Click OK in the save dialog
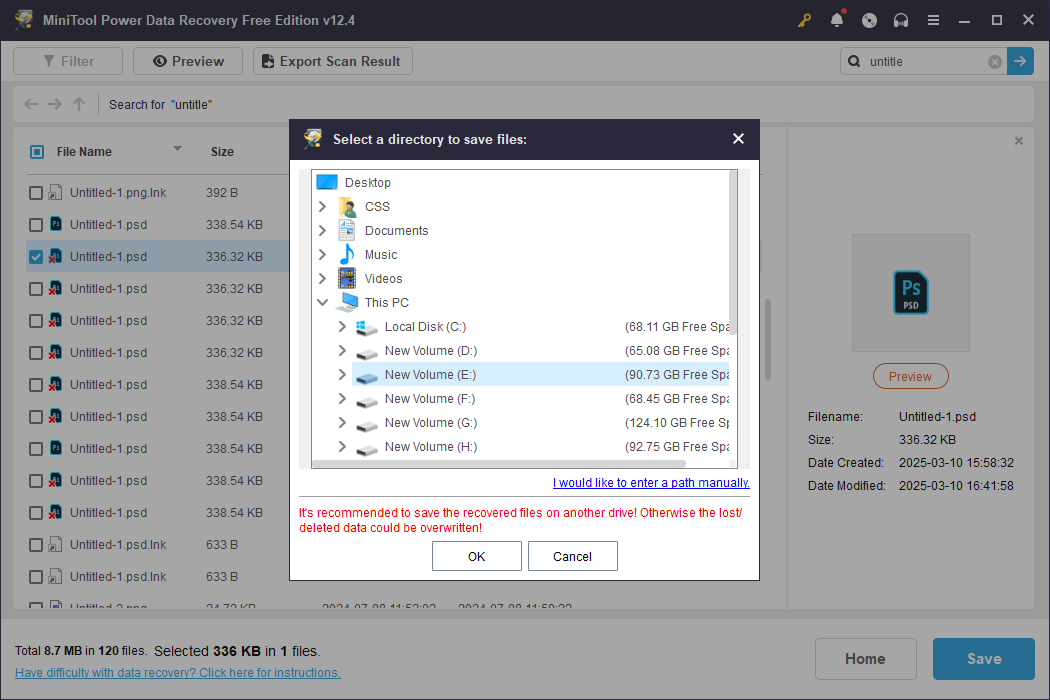This screenshot has height=700, width=1050. click(x=477, y=556)
